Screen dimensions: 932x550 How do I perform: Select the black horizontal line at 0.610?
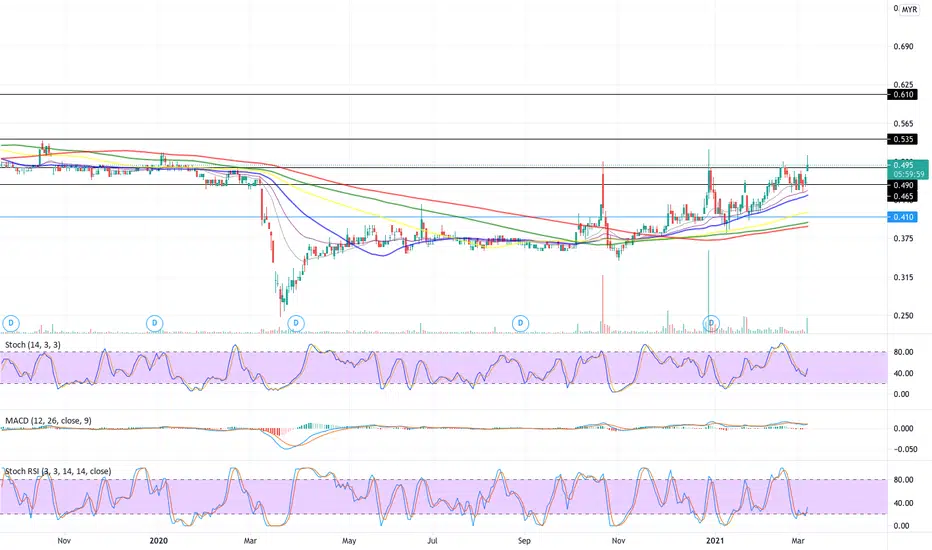click(443, 95)
